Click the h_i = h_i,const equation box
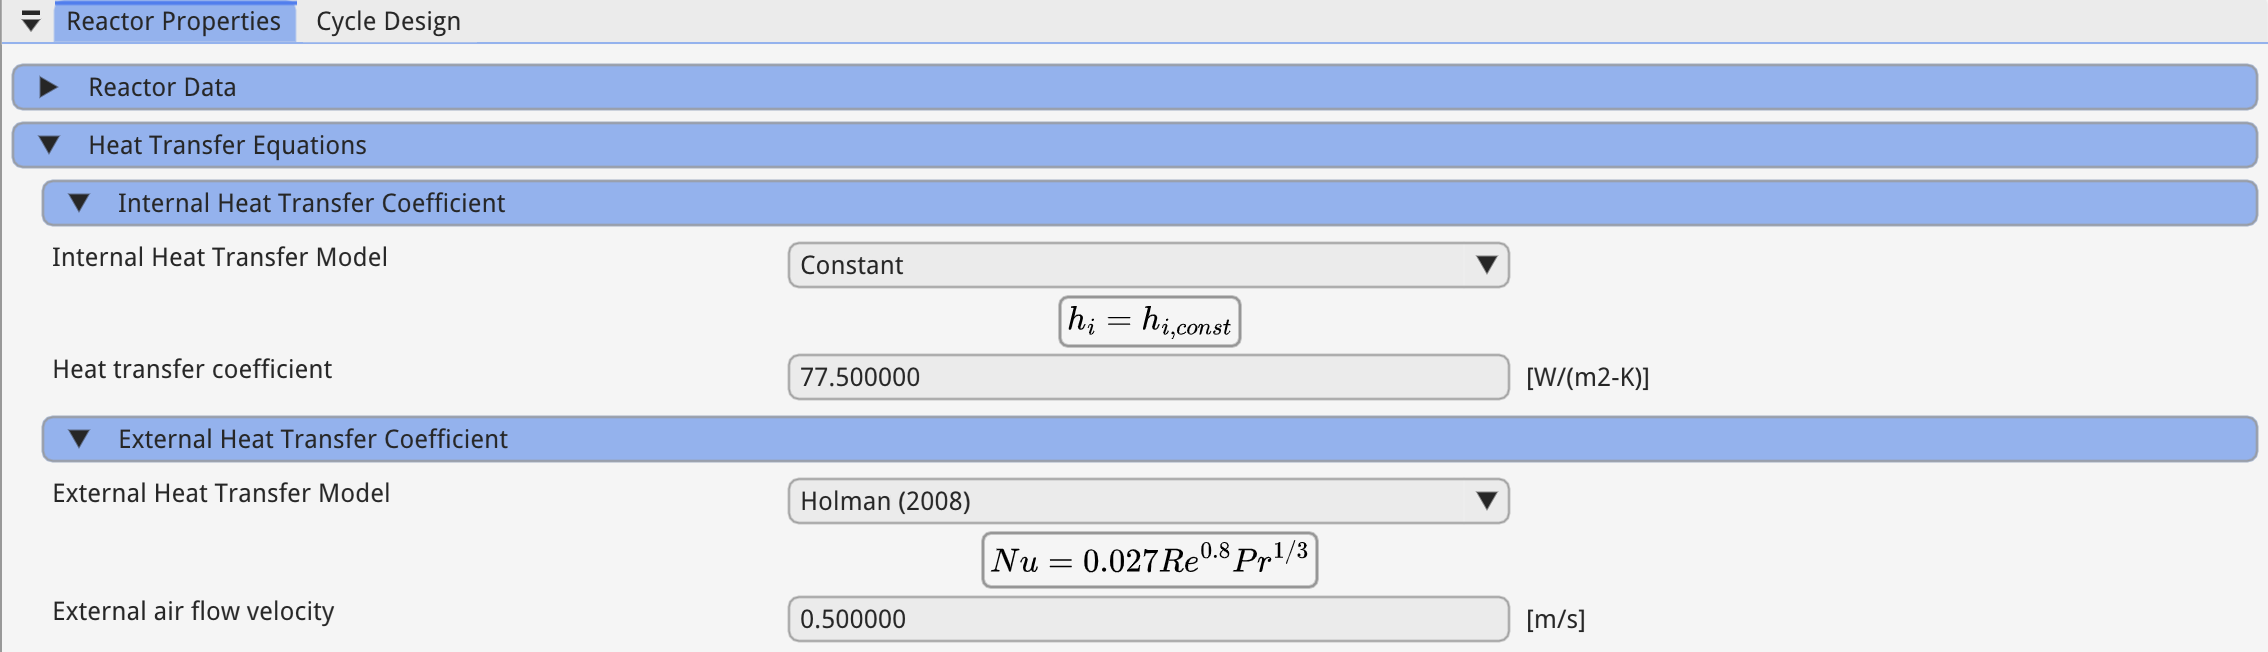 point(1149,321)
